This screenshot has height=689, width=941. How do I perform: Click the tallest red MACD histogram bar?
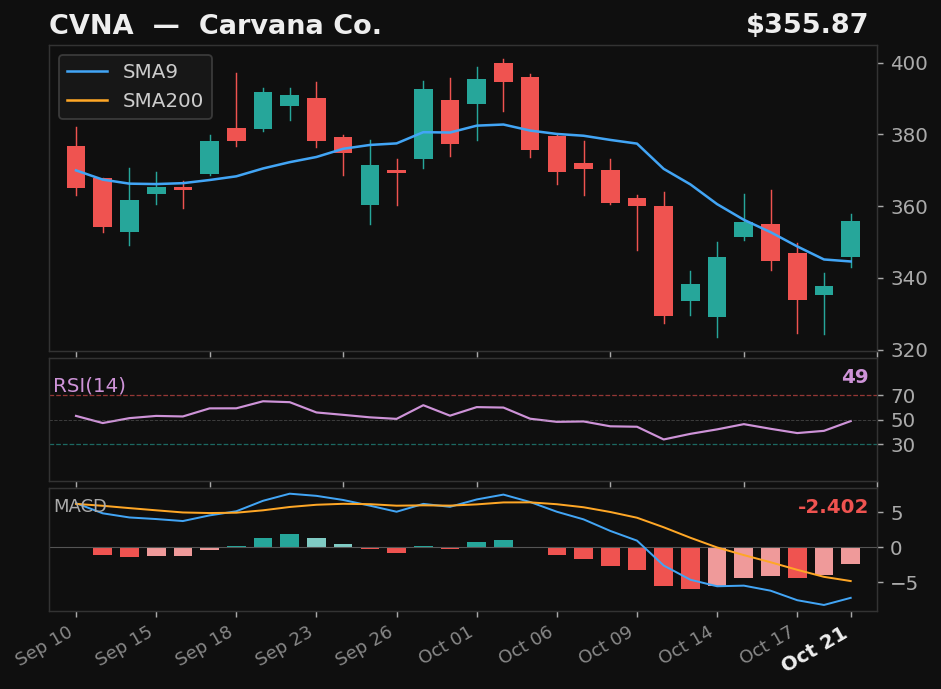[690, 568]
